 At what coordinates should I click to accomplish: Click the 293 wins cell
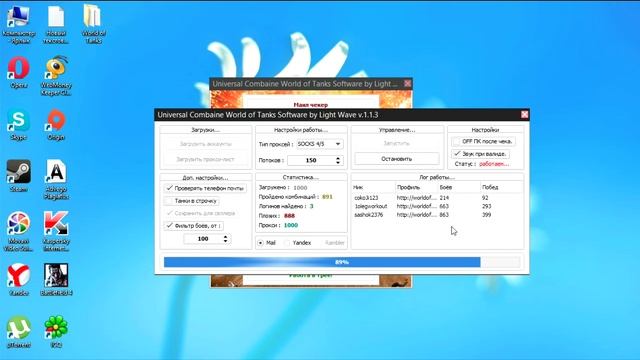pos(487,206)
